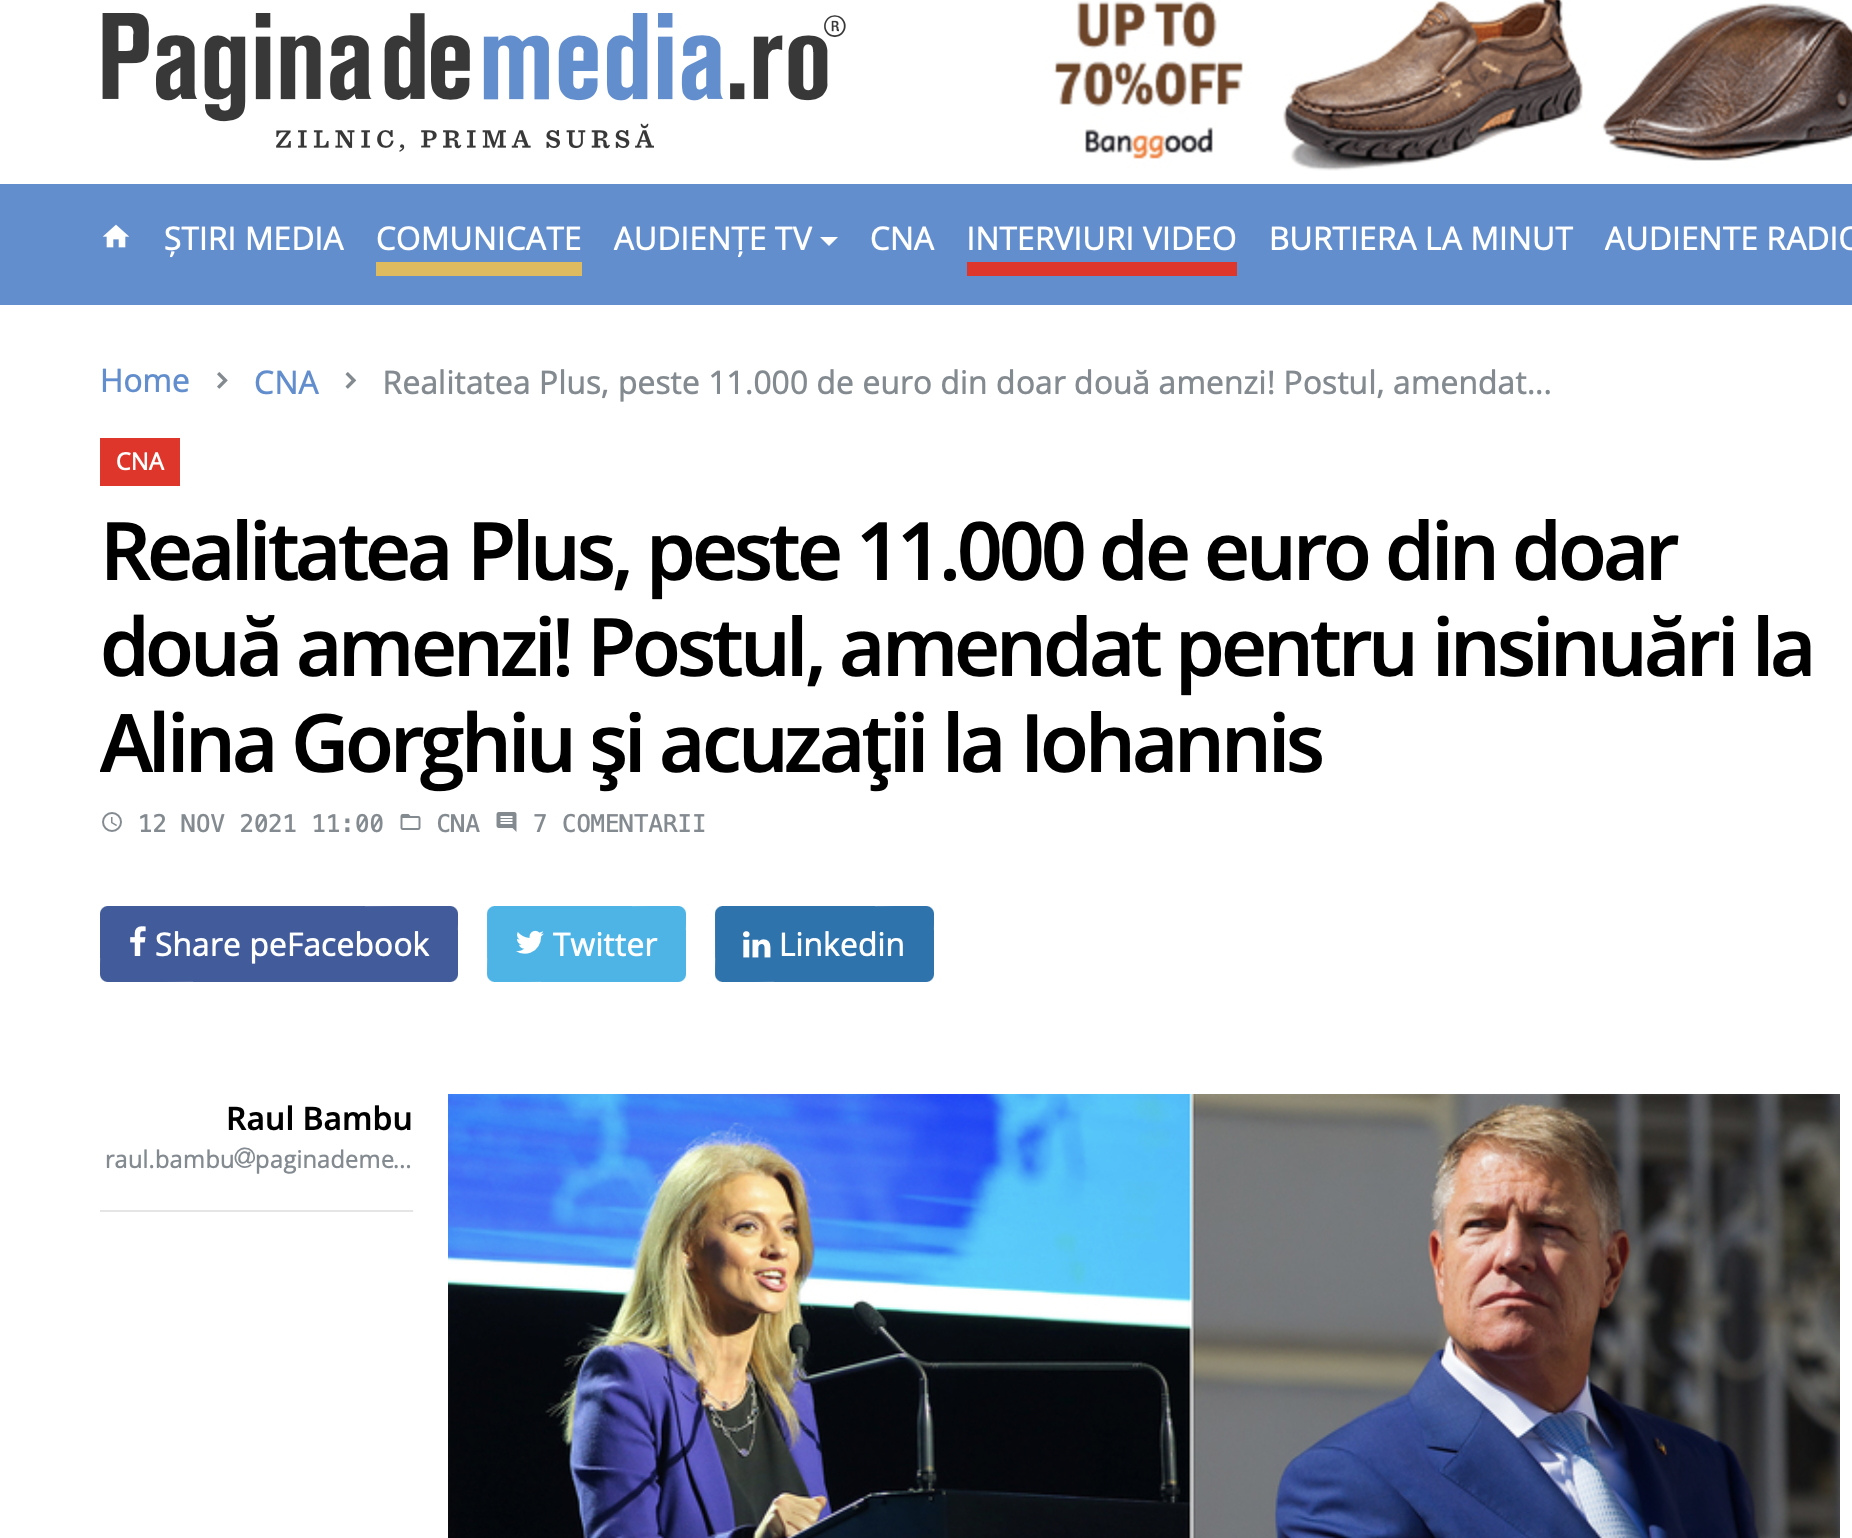Go to Burtiera la Minut section
Screen dimensions: 1852x1538
coord(1421,239)
